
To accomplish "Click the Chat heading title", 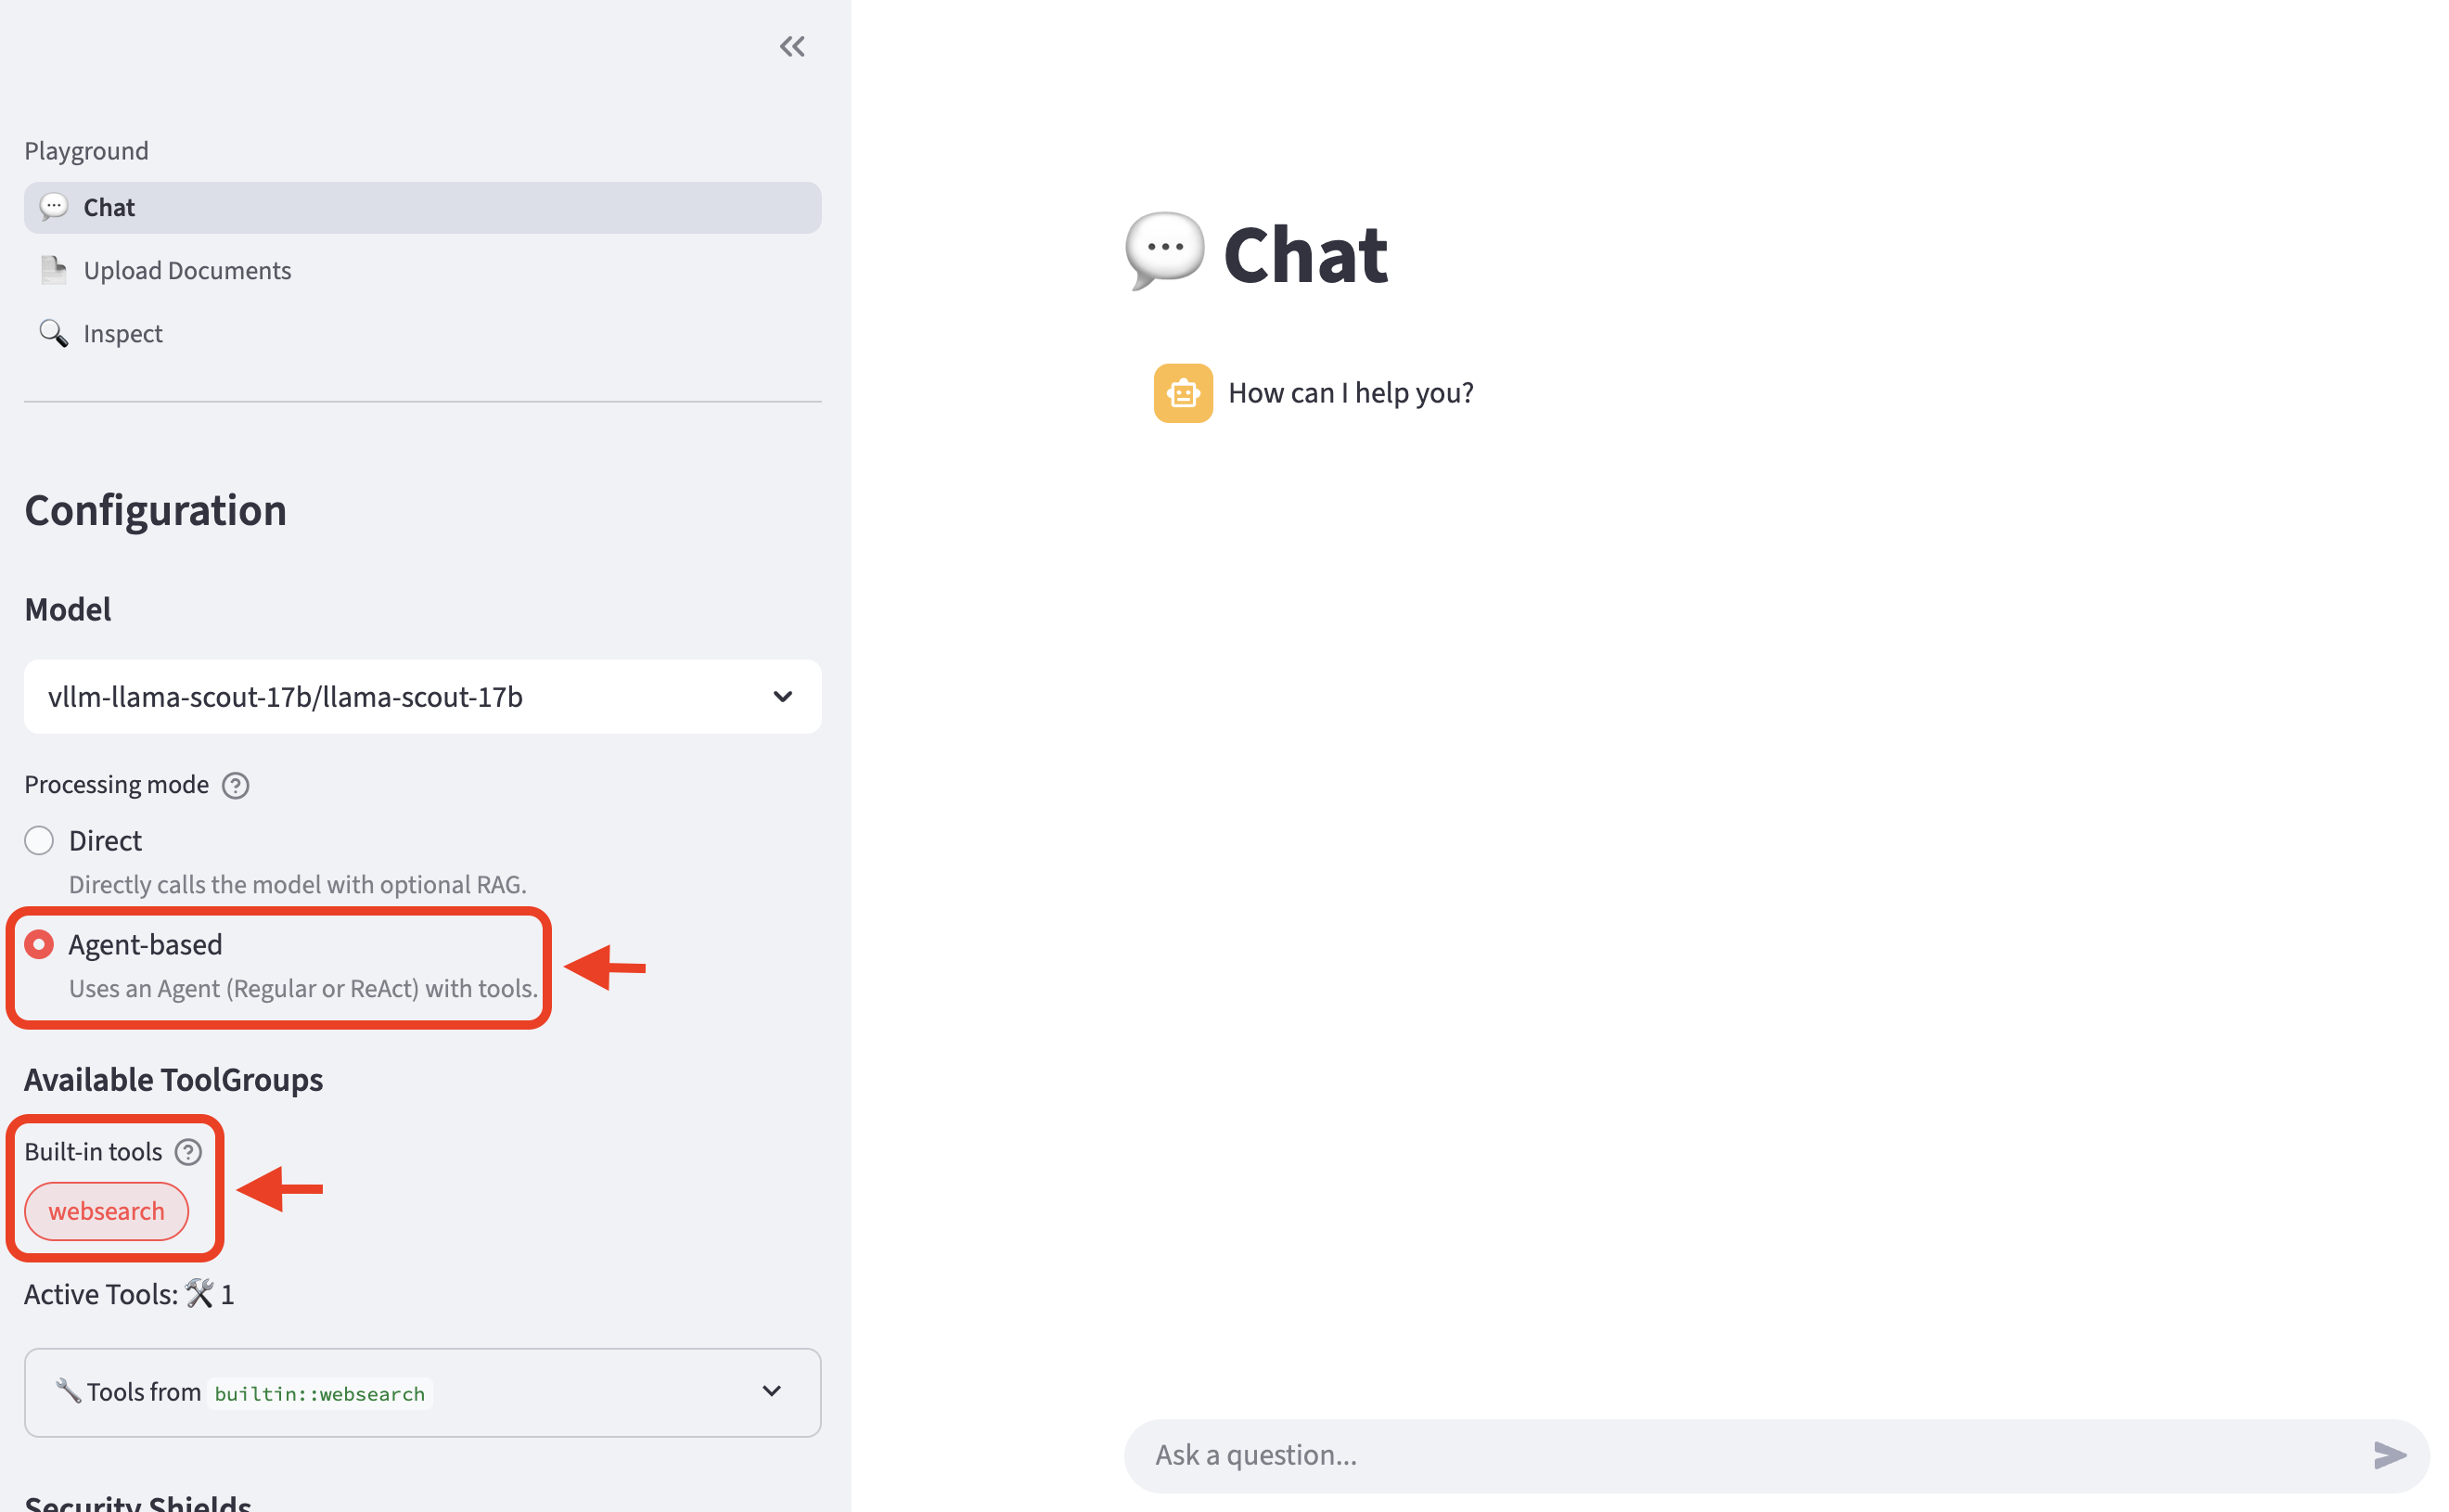I will point(1306,253).
